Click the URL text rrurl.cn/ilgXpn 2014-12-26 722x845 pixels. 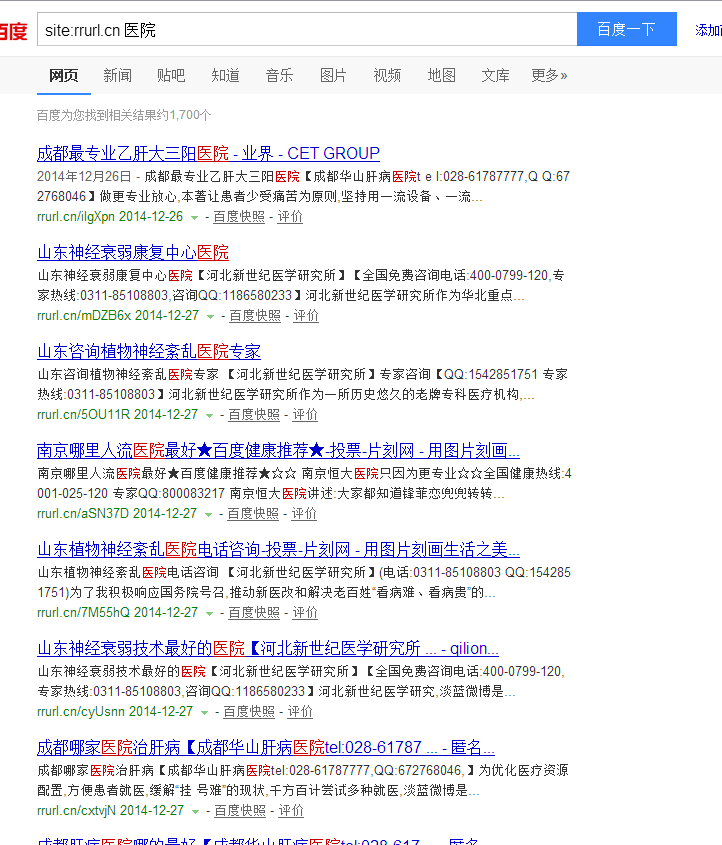coord(110,217)
